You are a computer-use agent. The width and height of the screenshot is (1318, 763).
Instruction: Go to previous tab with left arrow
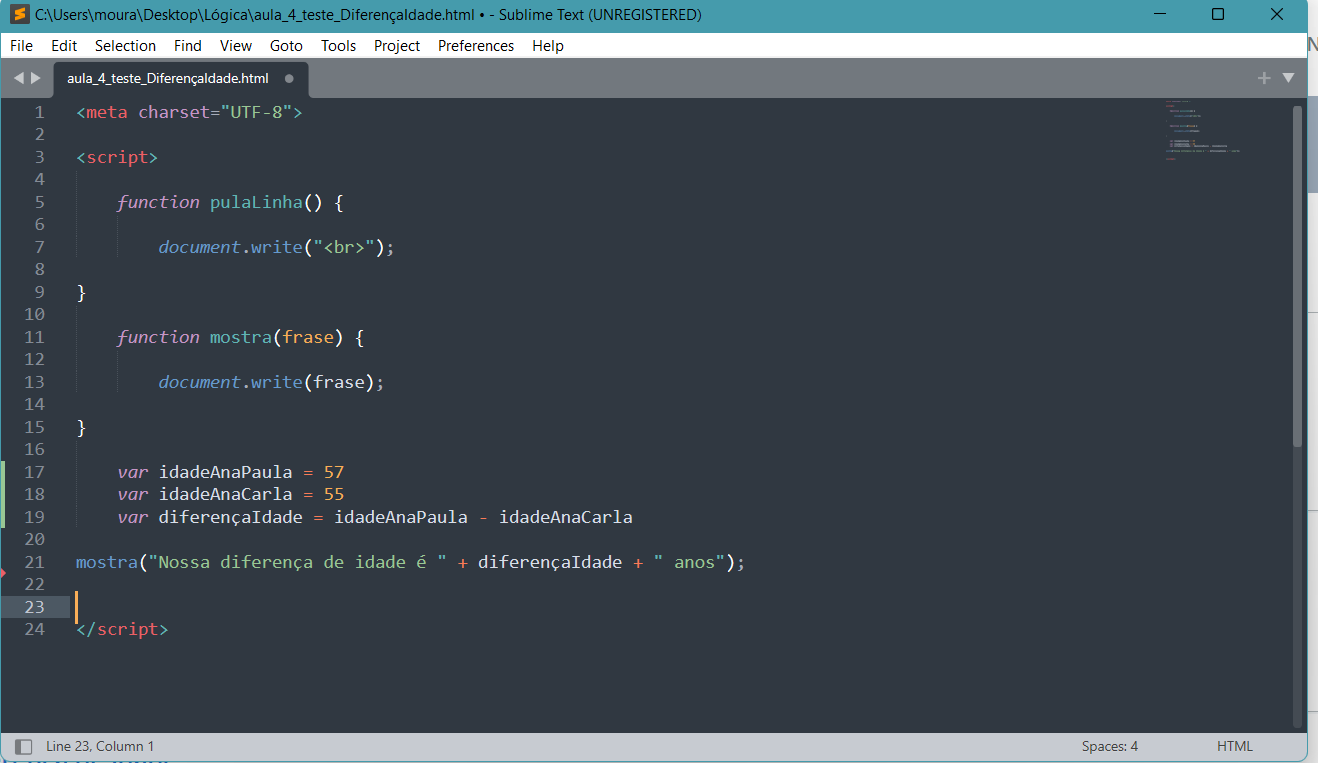tap(18, 78)
